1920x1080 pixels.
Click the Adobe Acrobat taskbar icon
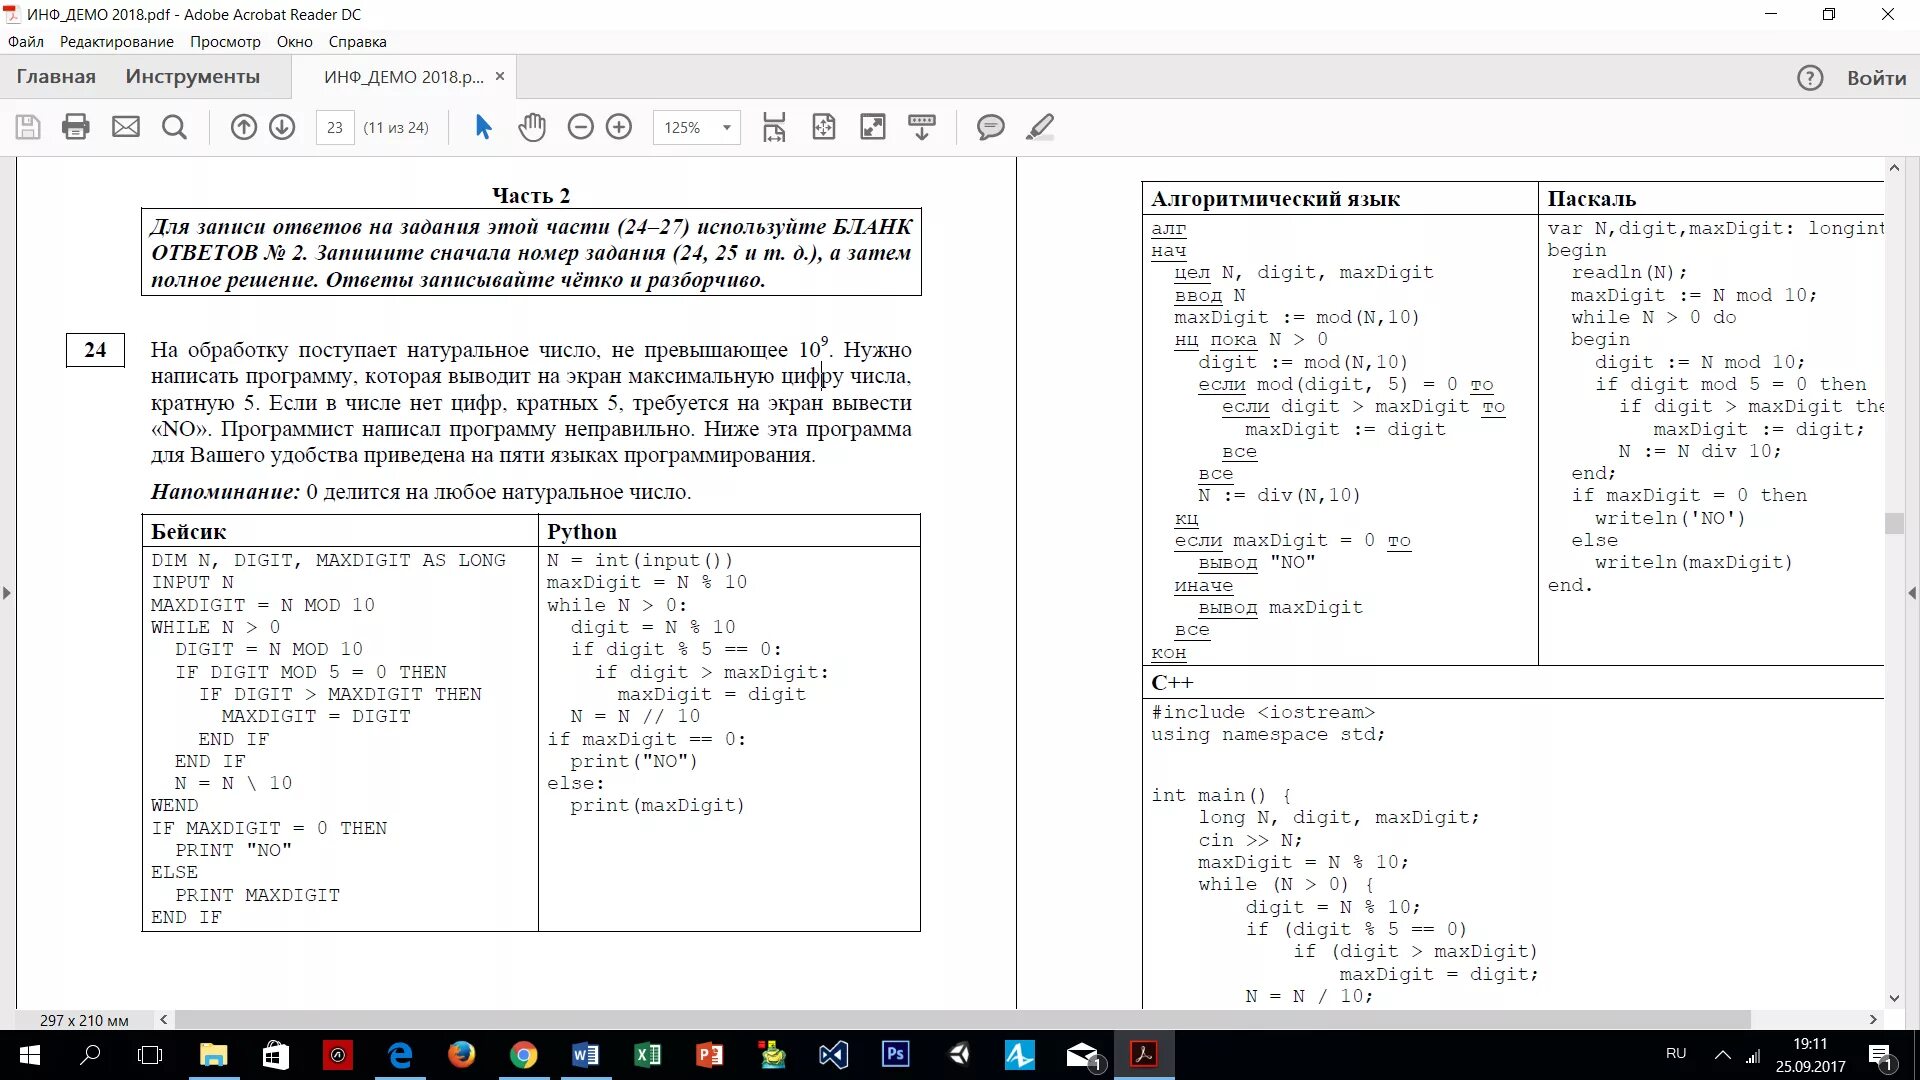1143,1054
